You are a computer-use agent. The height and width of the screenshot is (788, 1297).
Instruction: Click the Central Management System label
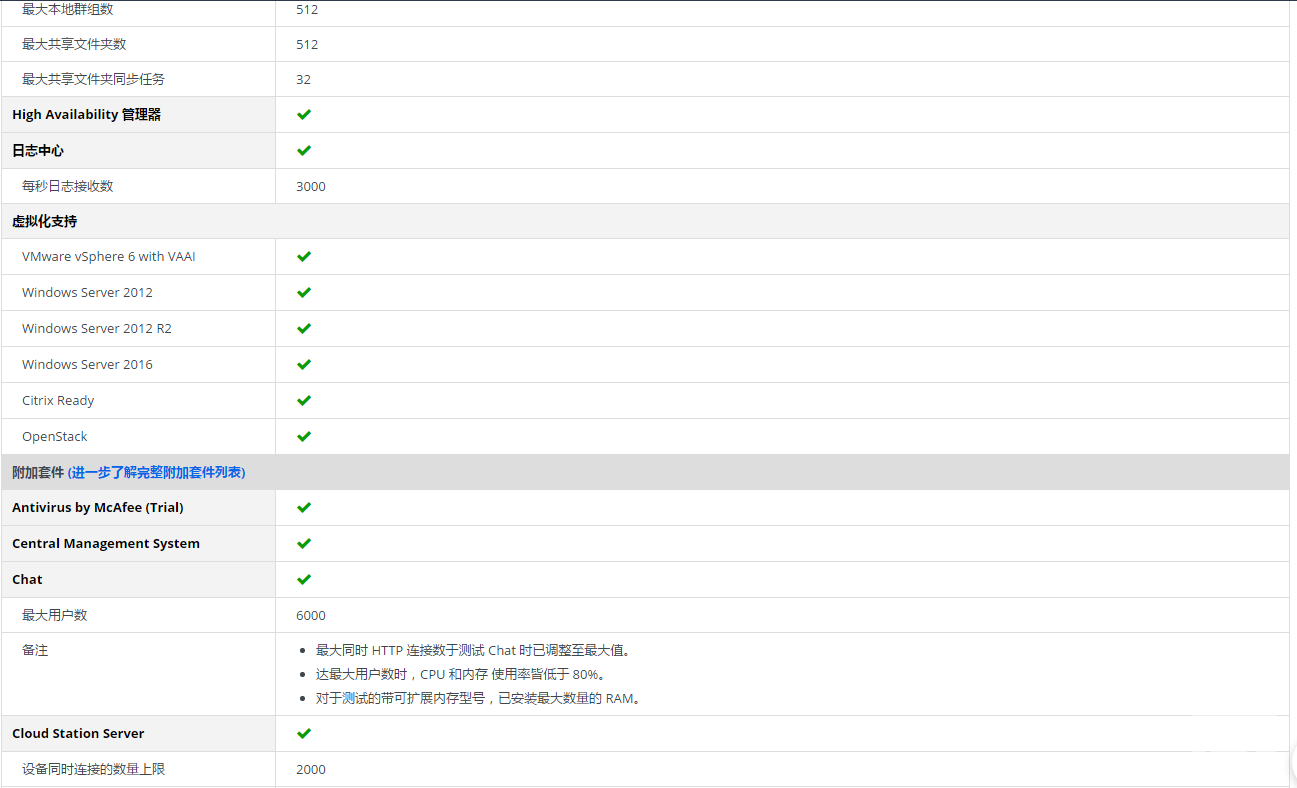106,543
